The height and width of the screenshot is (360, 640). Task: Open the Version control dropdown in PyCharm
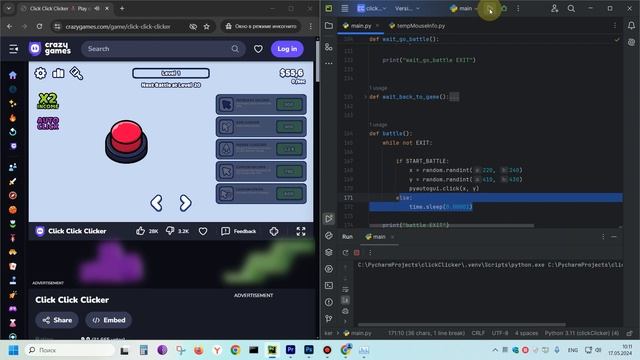point(407,8)
